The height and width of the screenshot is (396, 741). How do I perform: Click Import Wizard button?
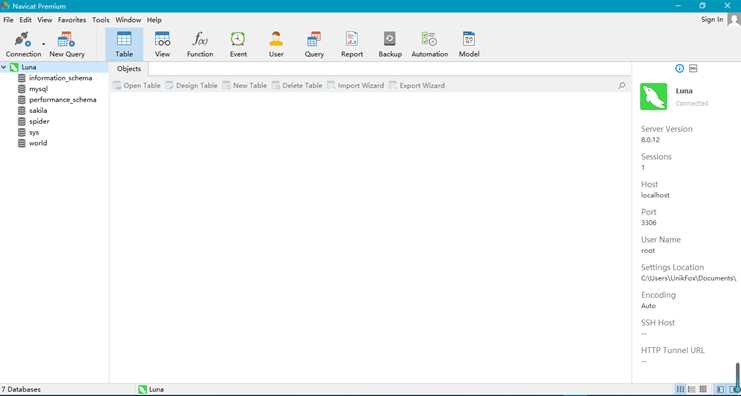pos(355,86)
